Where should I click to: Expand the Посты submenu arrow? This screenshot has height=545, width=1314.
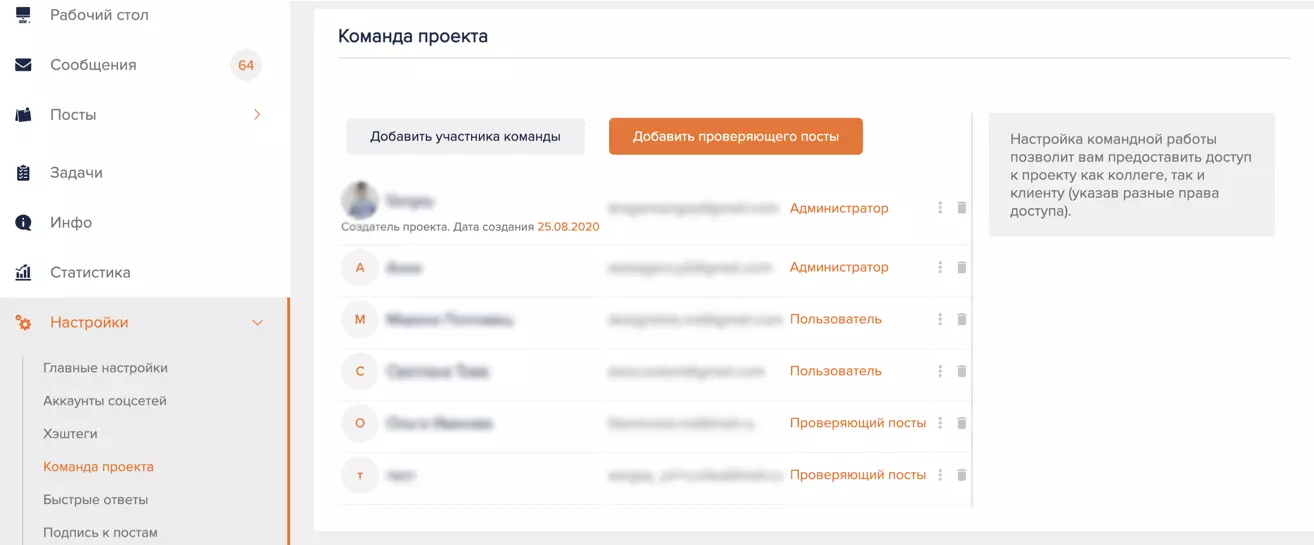tap(257, 115)
